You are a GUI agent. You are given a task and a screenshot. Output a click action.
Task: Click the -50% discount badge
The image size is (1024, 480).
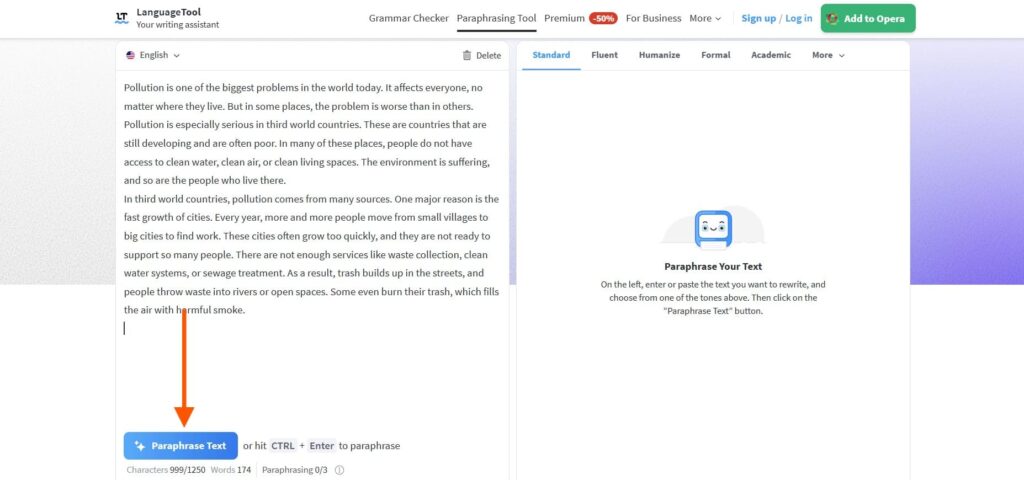603,18
